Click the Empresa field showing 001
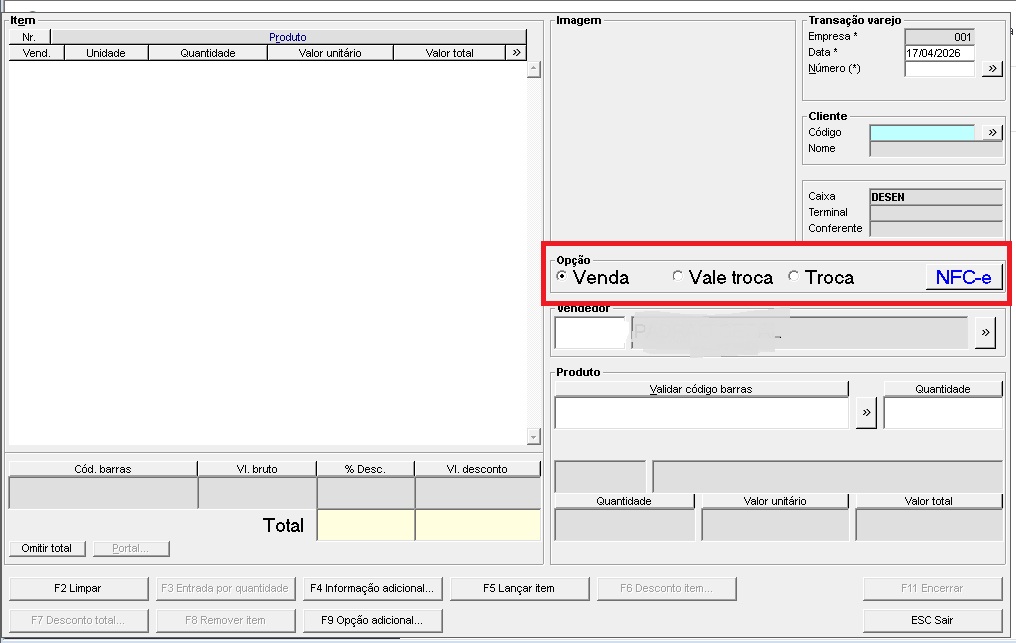This screenshot has width=1016, height=643. click(x=940, y=37)
